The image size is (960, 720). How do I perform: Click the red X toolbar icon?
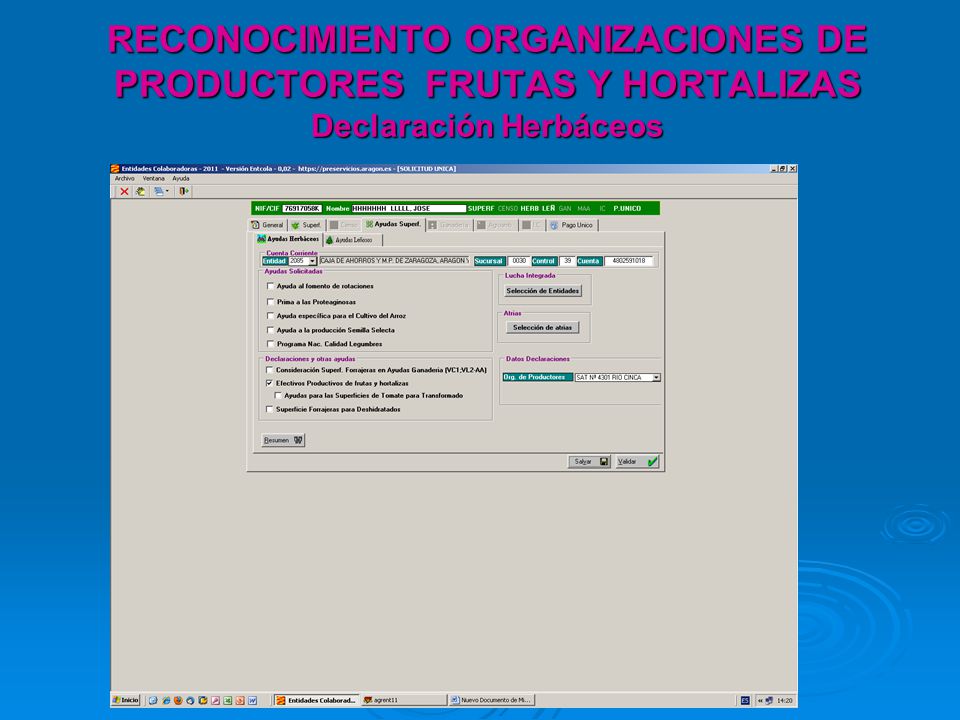pos(124,192)
